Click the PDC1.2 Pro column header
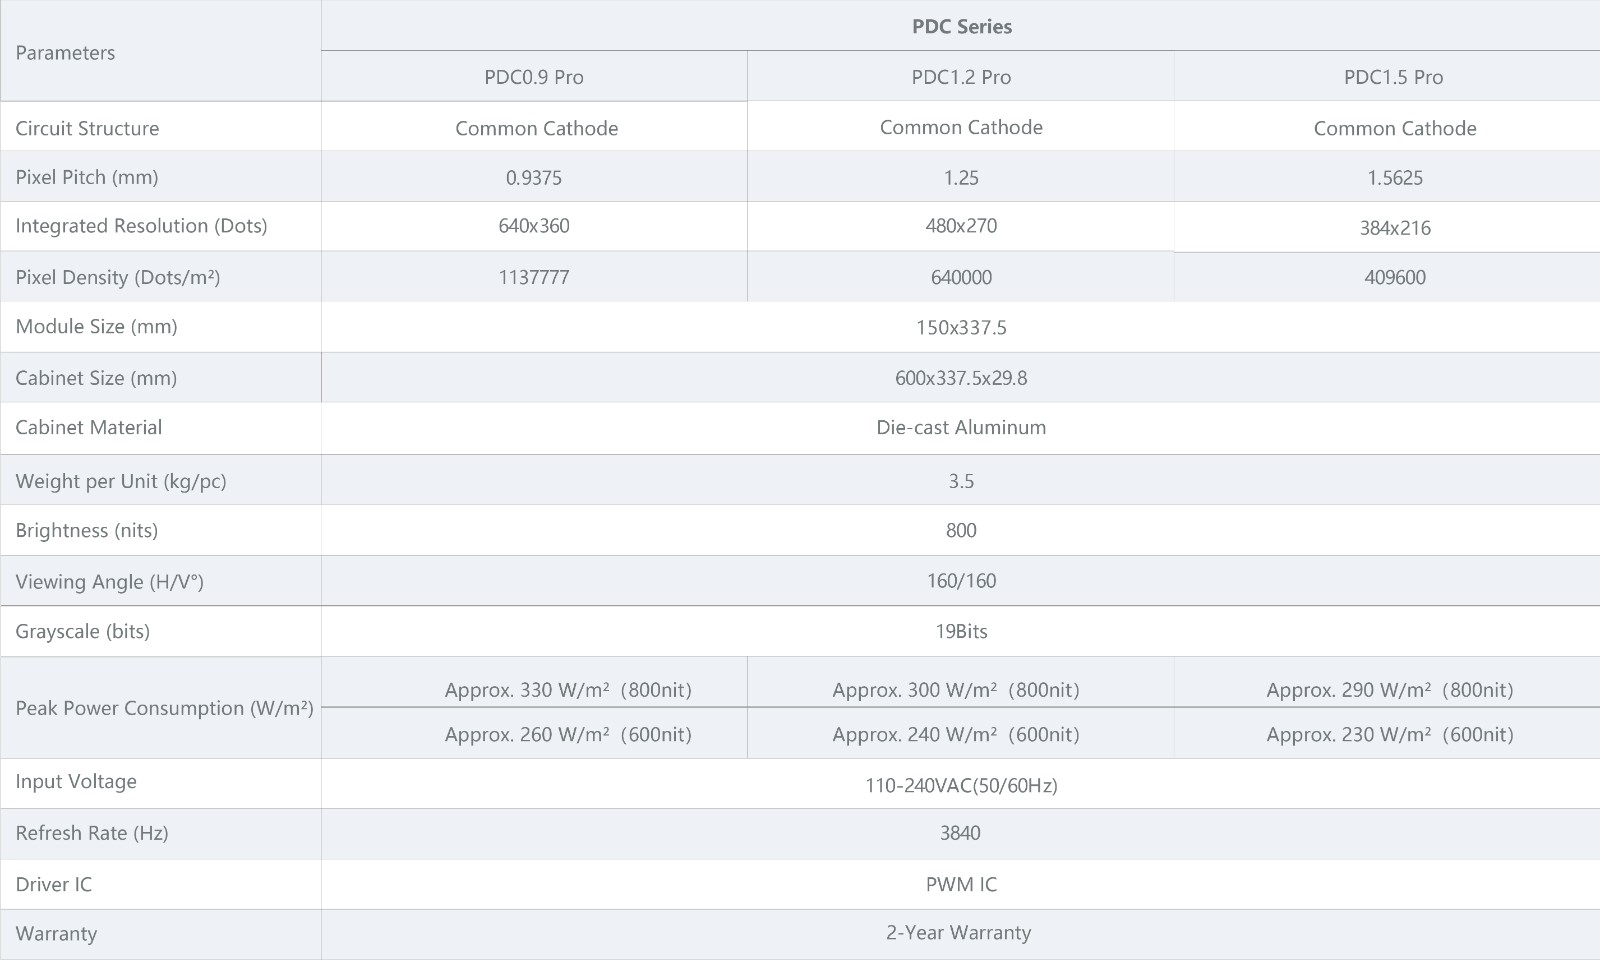This screenshot has height=960, width=1600. (961, 77)
